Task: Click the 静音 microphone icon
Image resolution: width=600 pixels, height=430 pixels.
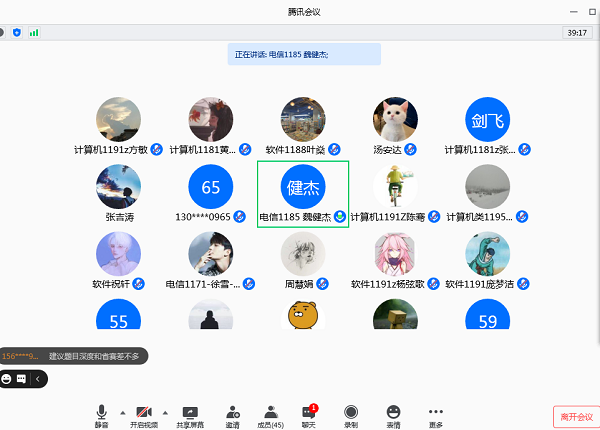Action: (101, 412)
